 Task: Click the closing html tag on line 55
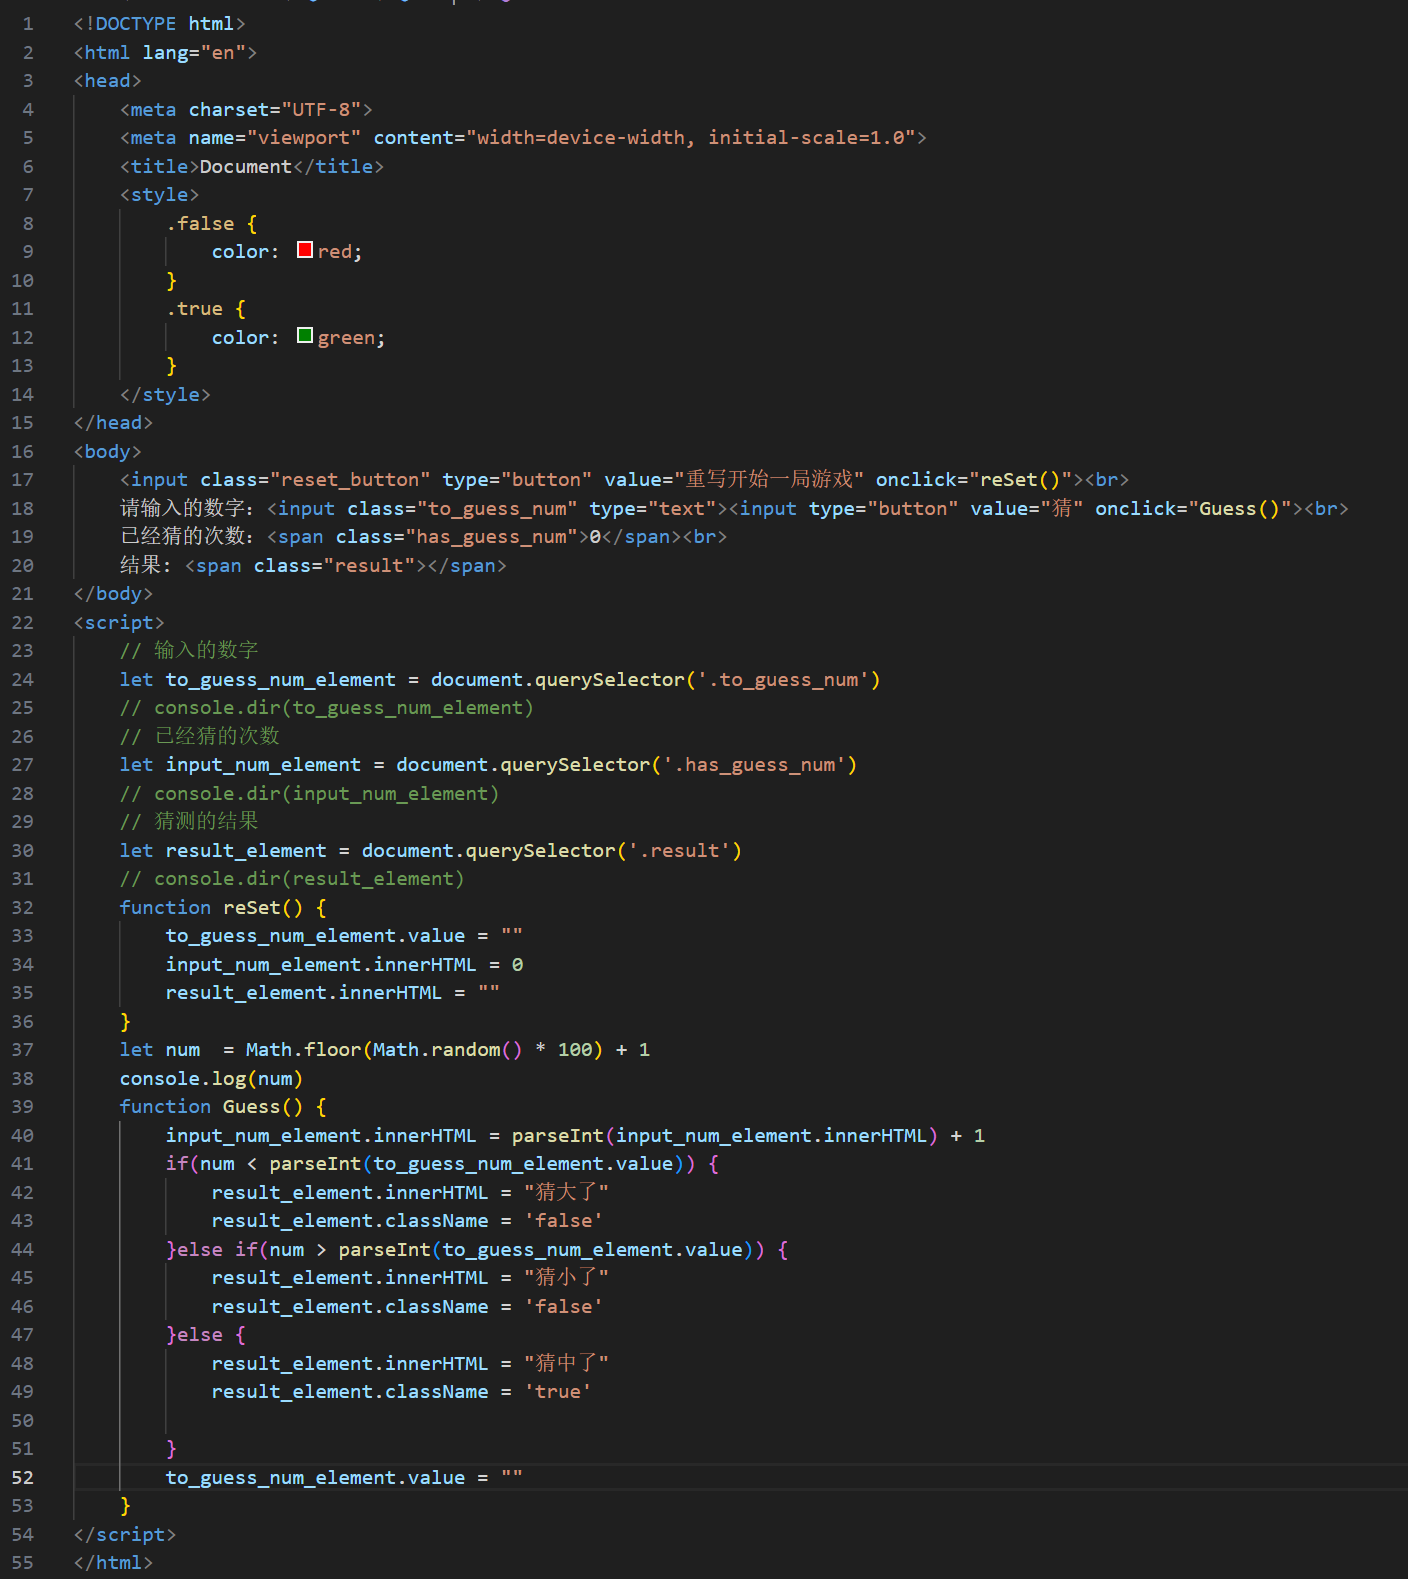[x=113, y=1562]
